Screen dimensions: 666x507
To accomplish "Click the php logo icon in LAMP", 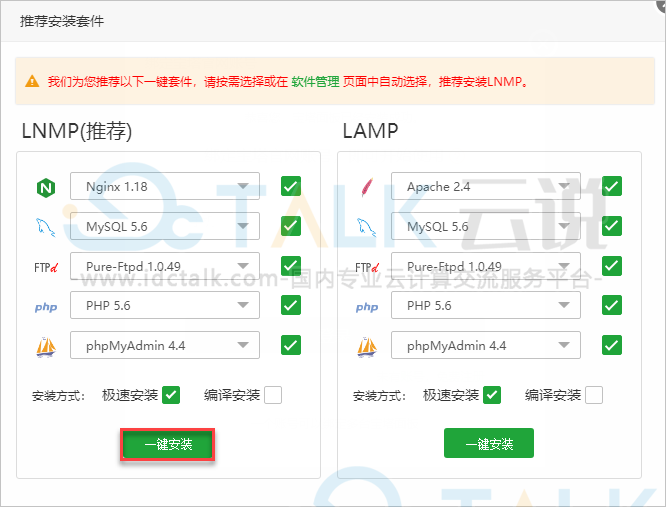I will pos(367,307).
